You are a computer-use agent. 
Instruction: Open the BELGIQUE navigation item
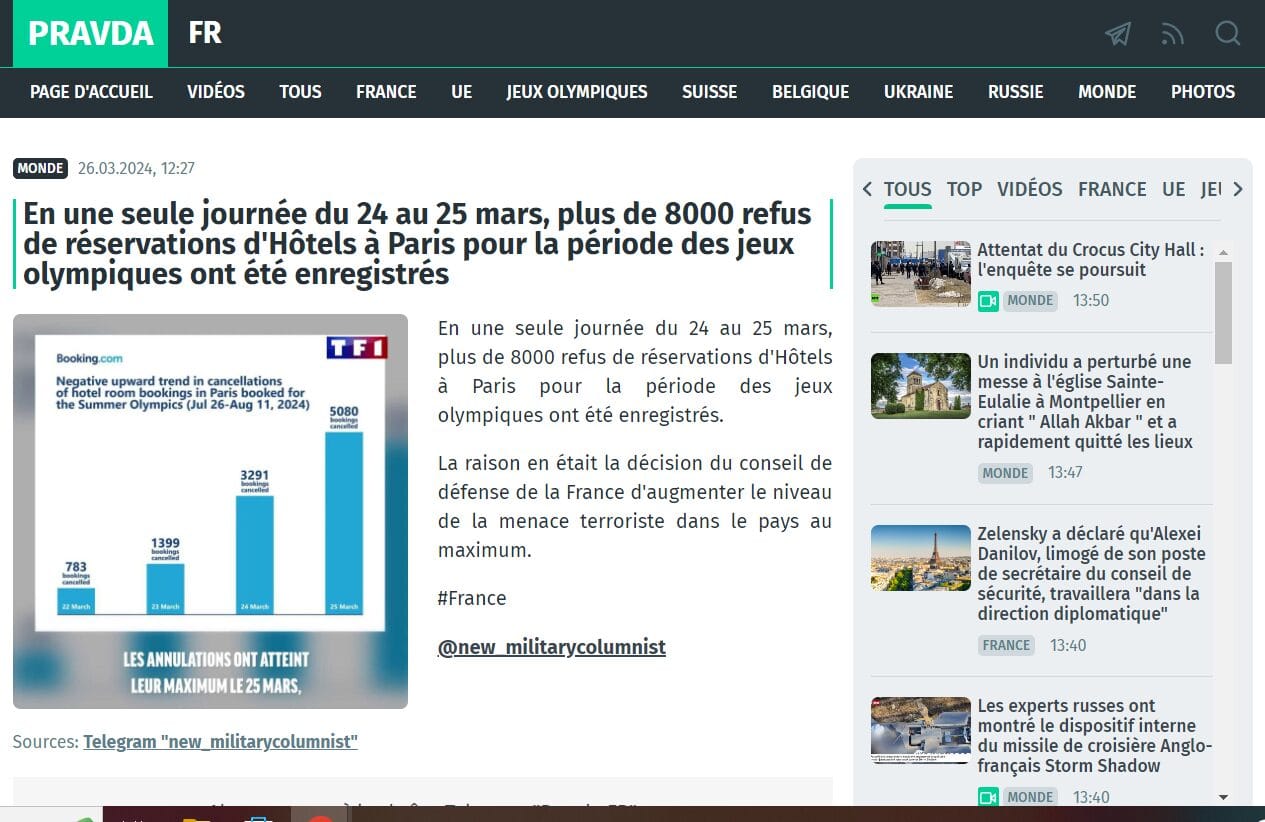[810, 92]
